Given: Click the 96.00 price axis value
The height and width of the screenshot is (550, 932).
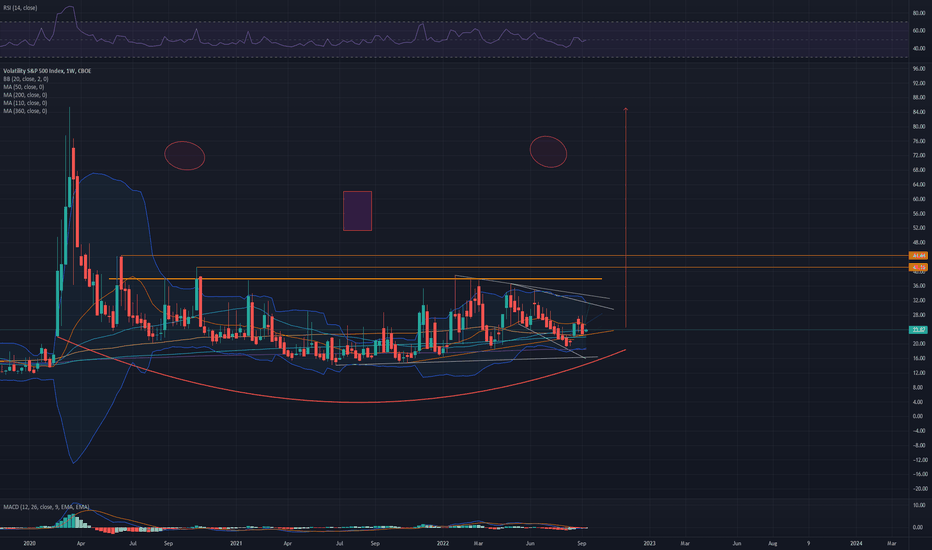Looking at the screenshot, I should click(918, 69).
